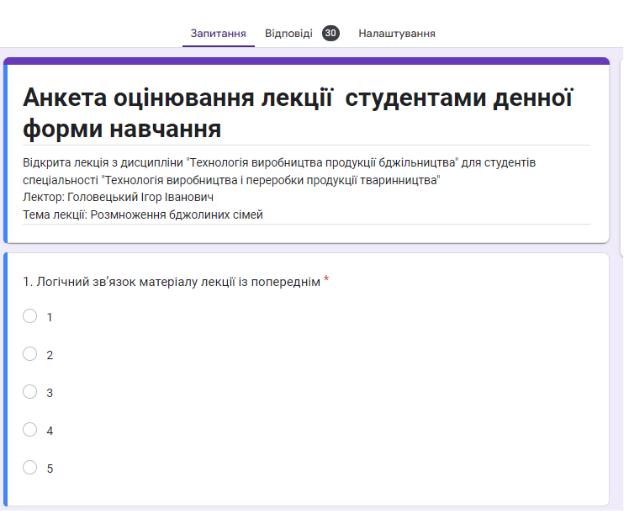Select radio option 3
This screenshot has width=624, height=511.
30,392
